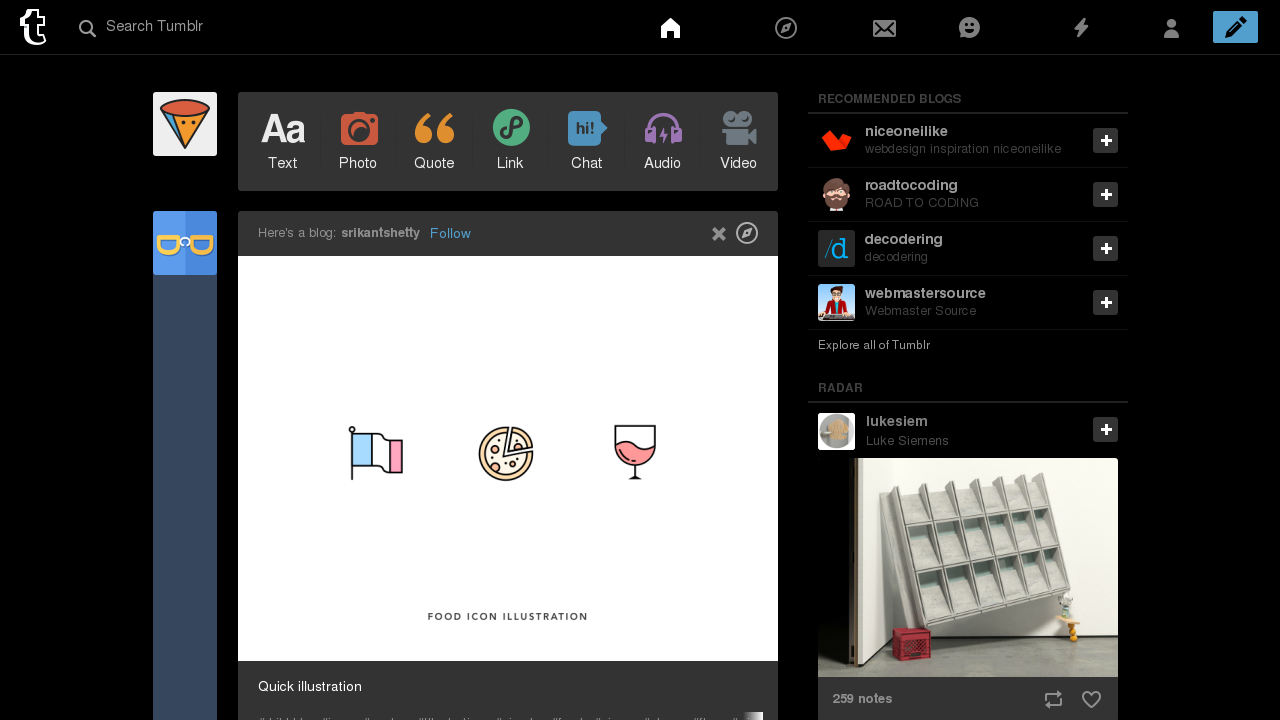Open the niceoneilike blog name
Image resolution: width=1280 pixels, height=720 pixels.
906,131
